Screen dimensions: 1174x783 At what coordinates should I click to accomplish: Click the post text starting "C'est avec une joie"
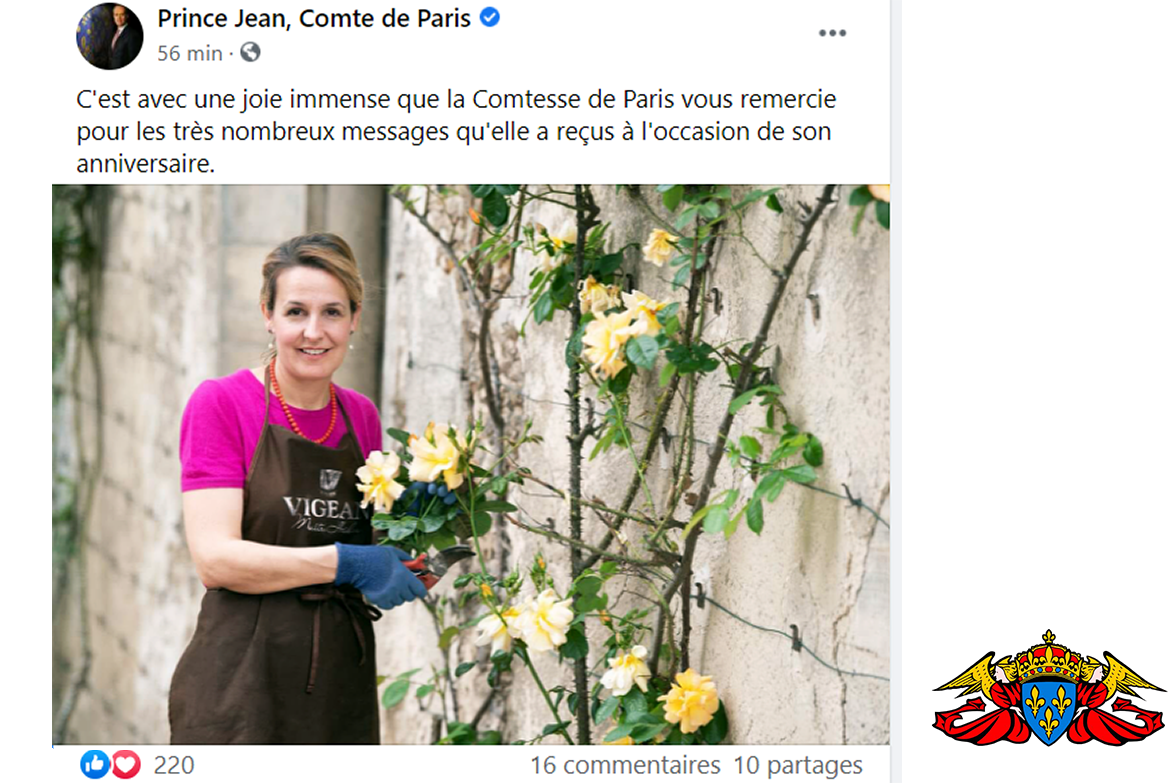click(x=456, y=131)
